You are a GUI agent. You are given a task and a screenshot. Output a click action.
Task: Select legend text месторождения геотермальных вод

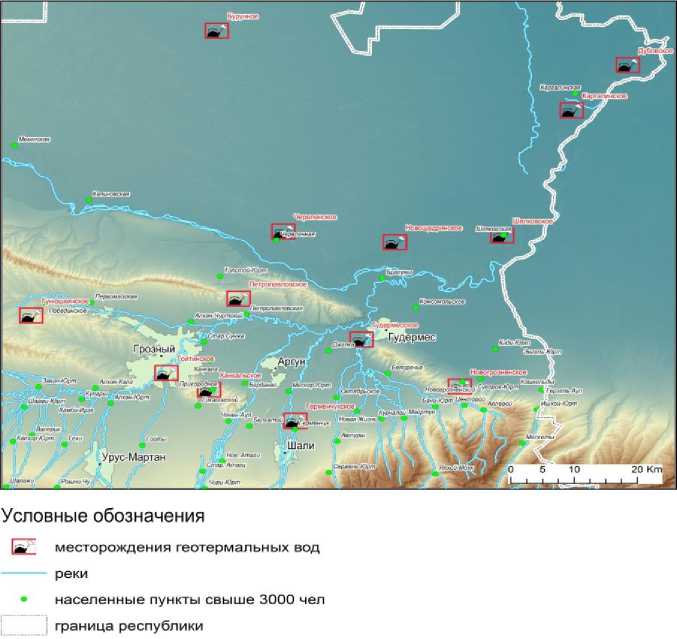187,547
